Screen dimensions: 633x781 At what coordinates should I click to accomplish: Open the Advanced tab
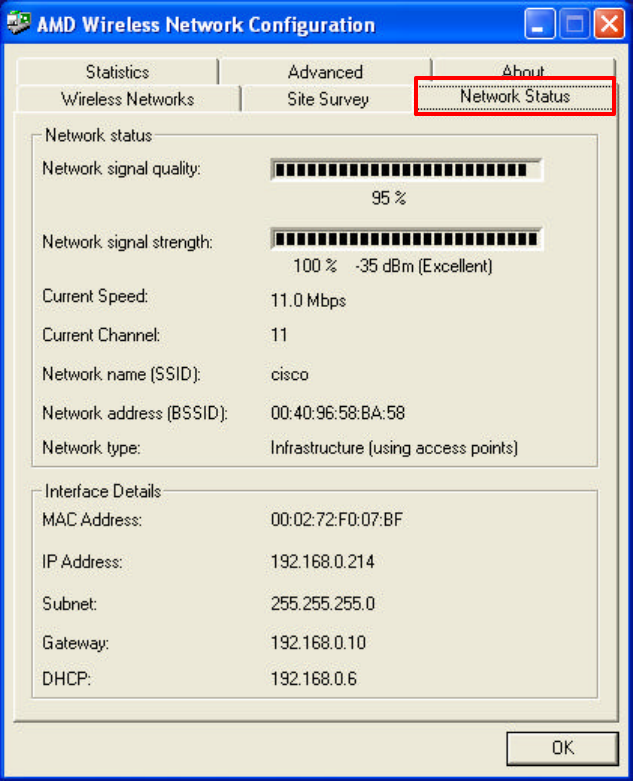pos(325,72)
